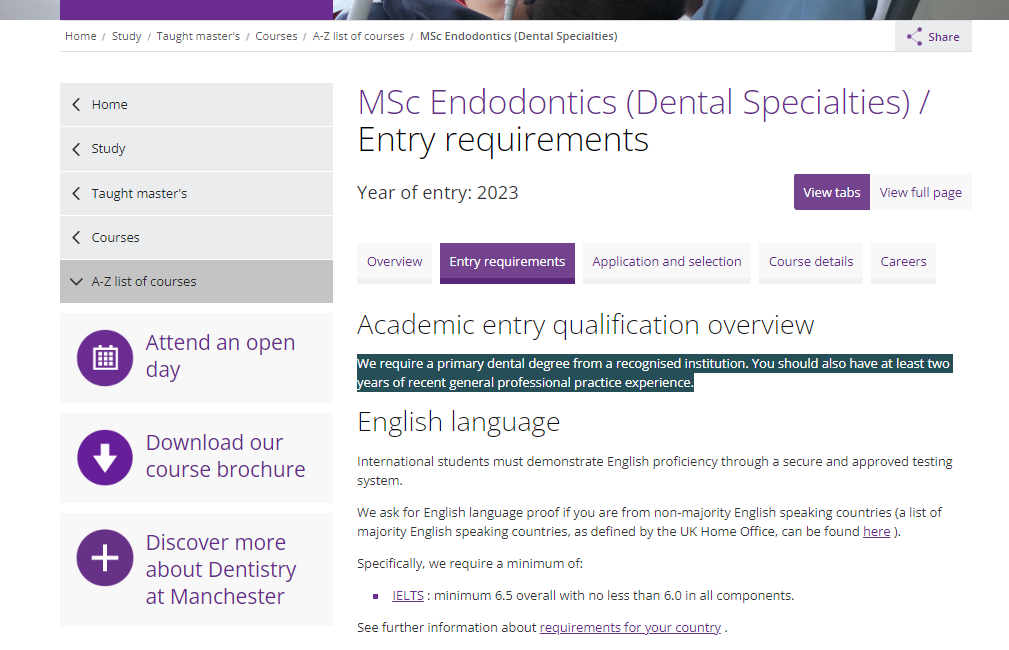Screen dimensions: 1009x650
Task: Click the Share icon button
Action: 915,37
